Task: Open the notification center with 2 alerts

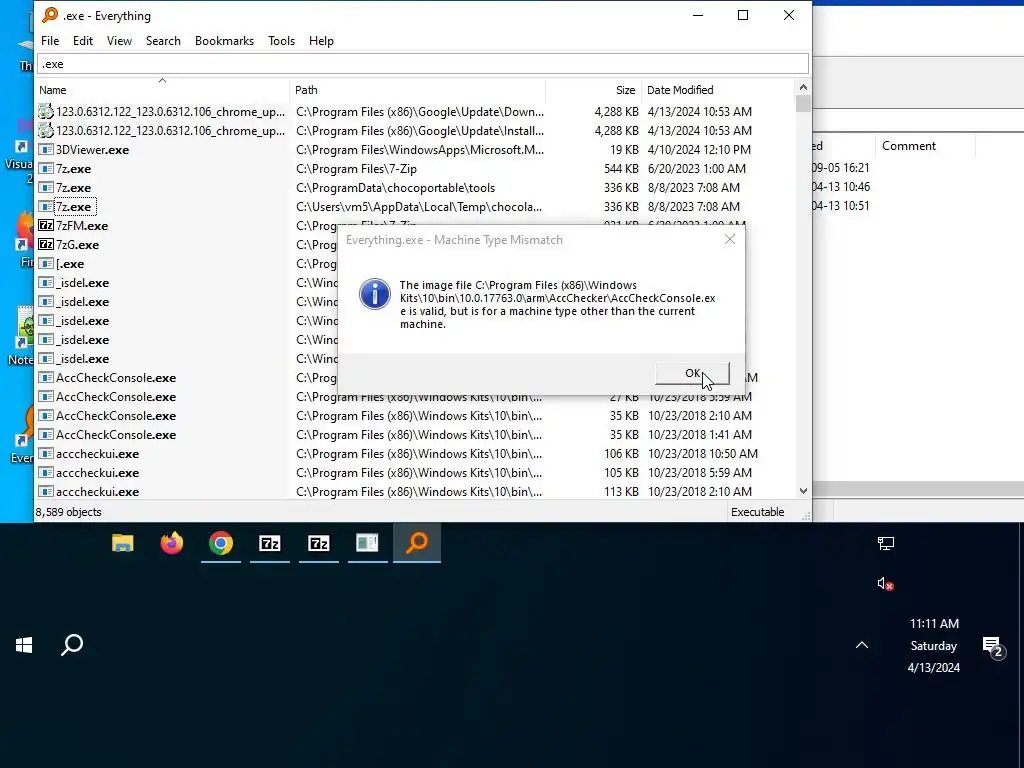Action: point(993,647)
